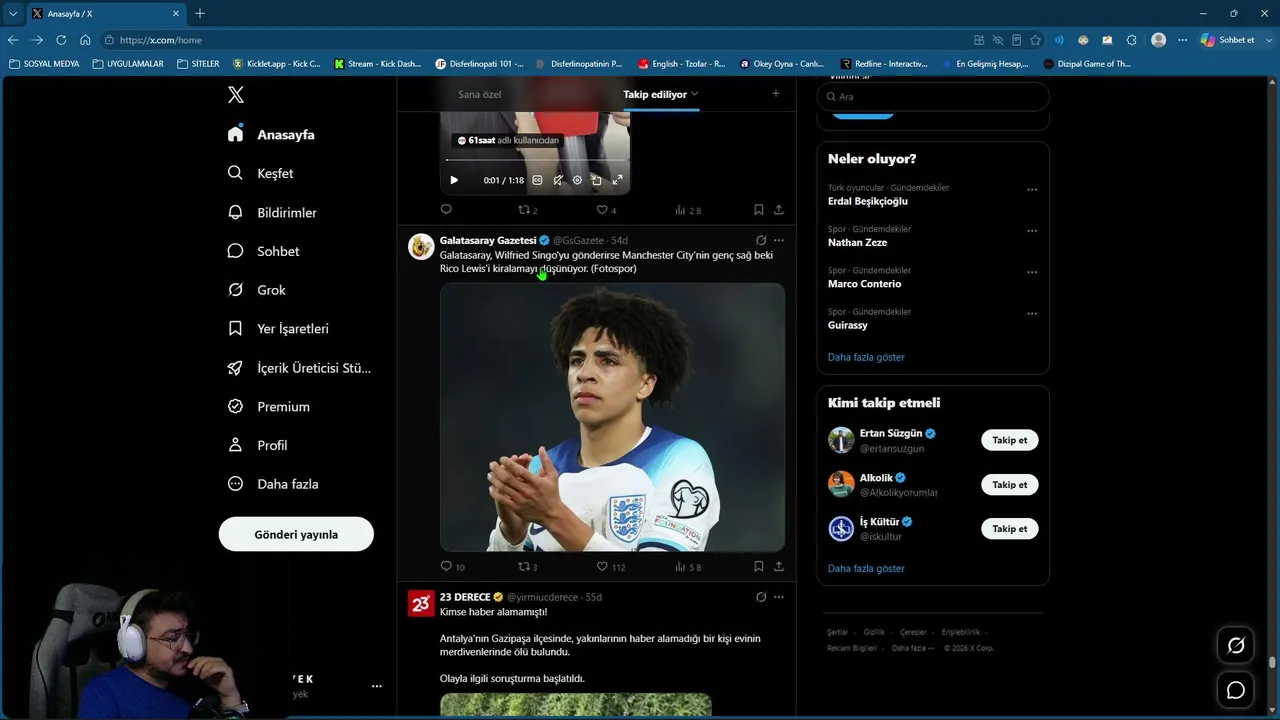This screenshot has height=720, width=1280.
Task: Open Keşfet from the sidebar
Action: [260, 173]
